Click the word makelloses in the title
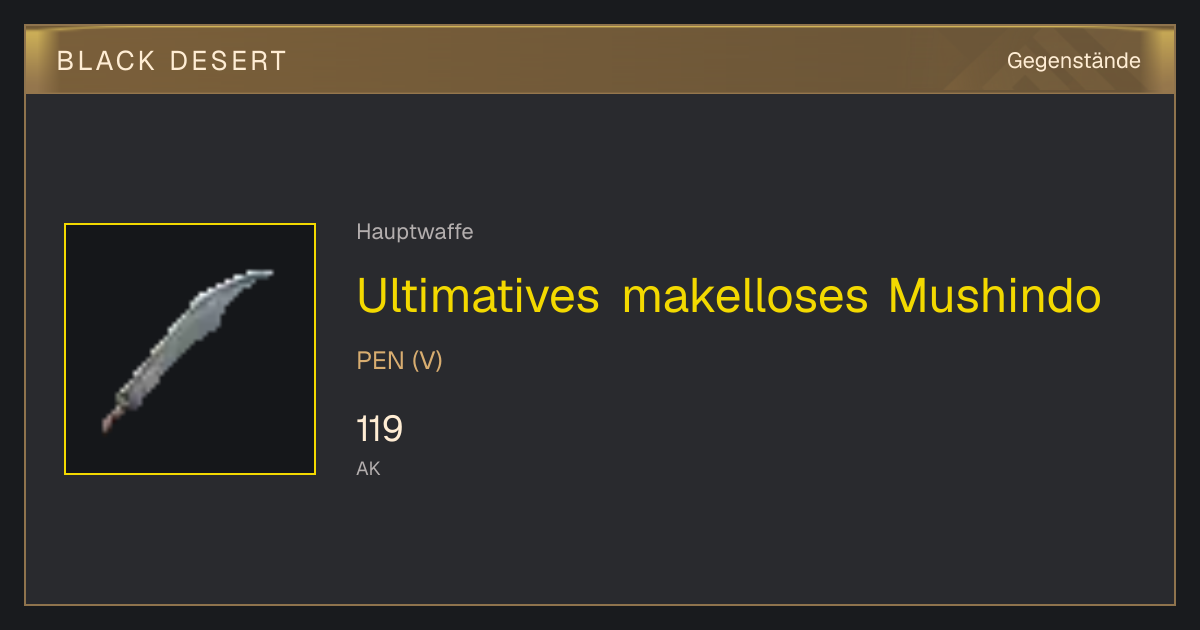Image resolution: width=1200 pixels, height=630 pixels. pyautogui.click(x=744, y=296)
